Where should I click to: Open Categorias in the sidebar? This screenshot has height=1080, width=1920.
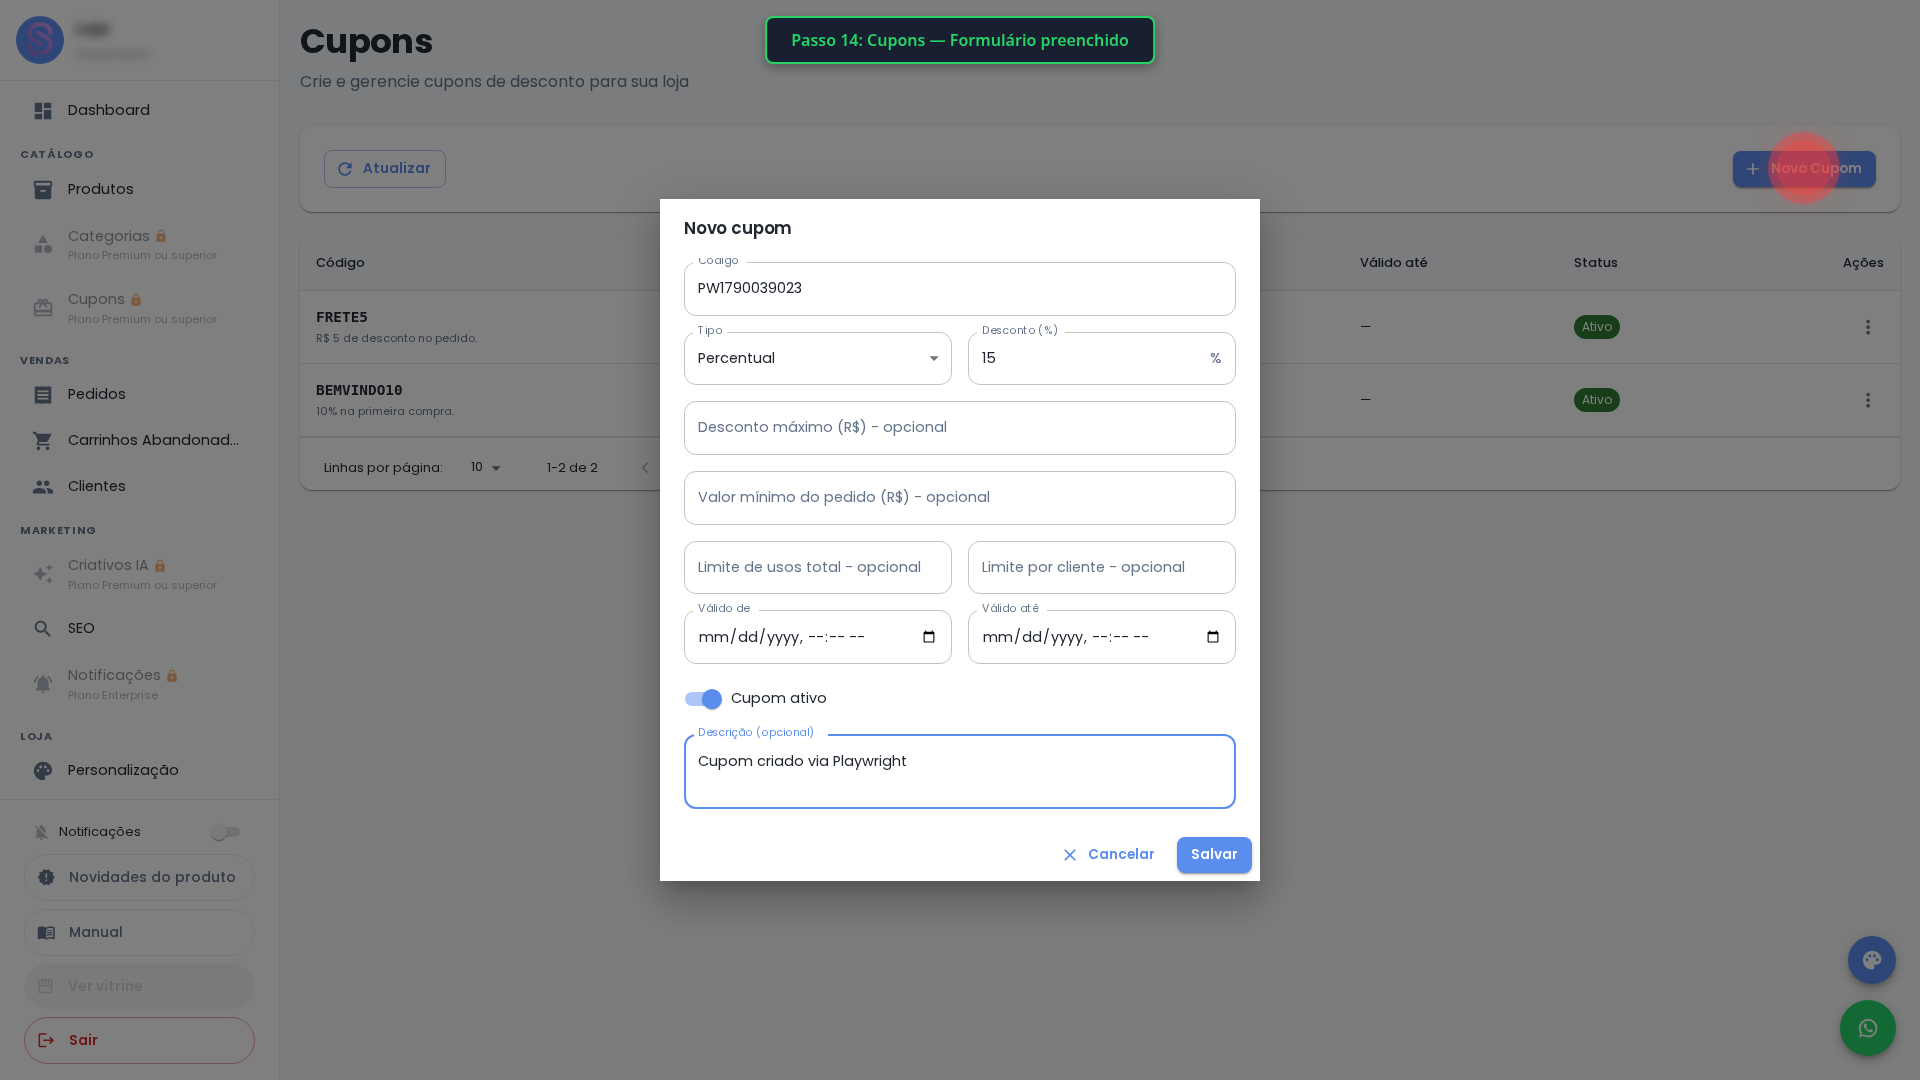pos(140,244)
